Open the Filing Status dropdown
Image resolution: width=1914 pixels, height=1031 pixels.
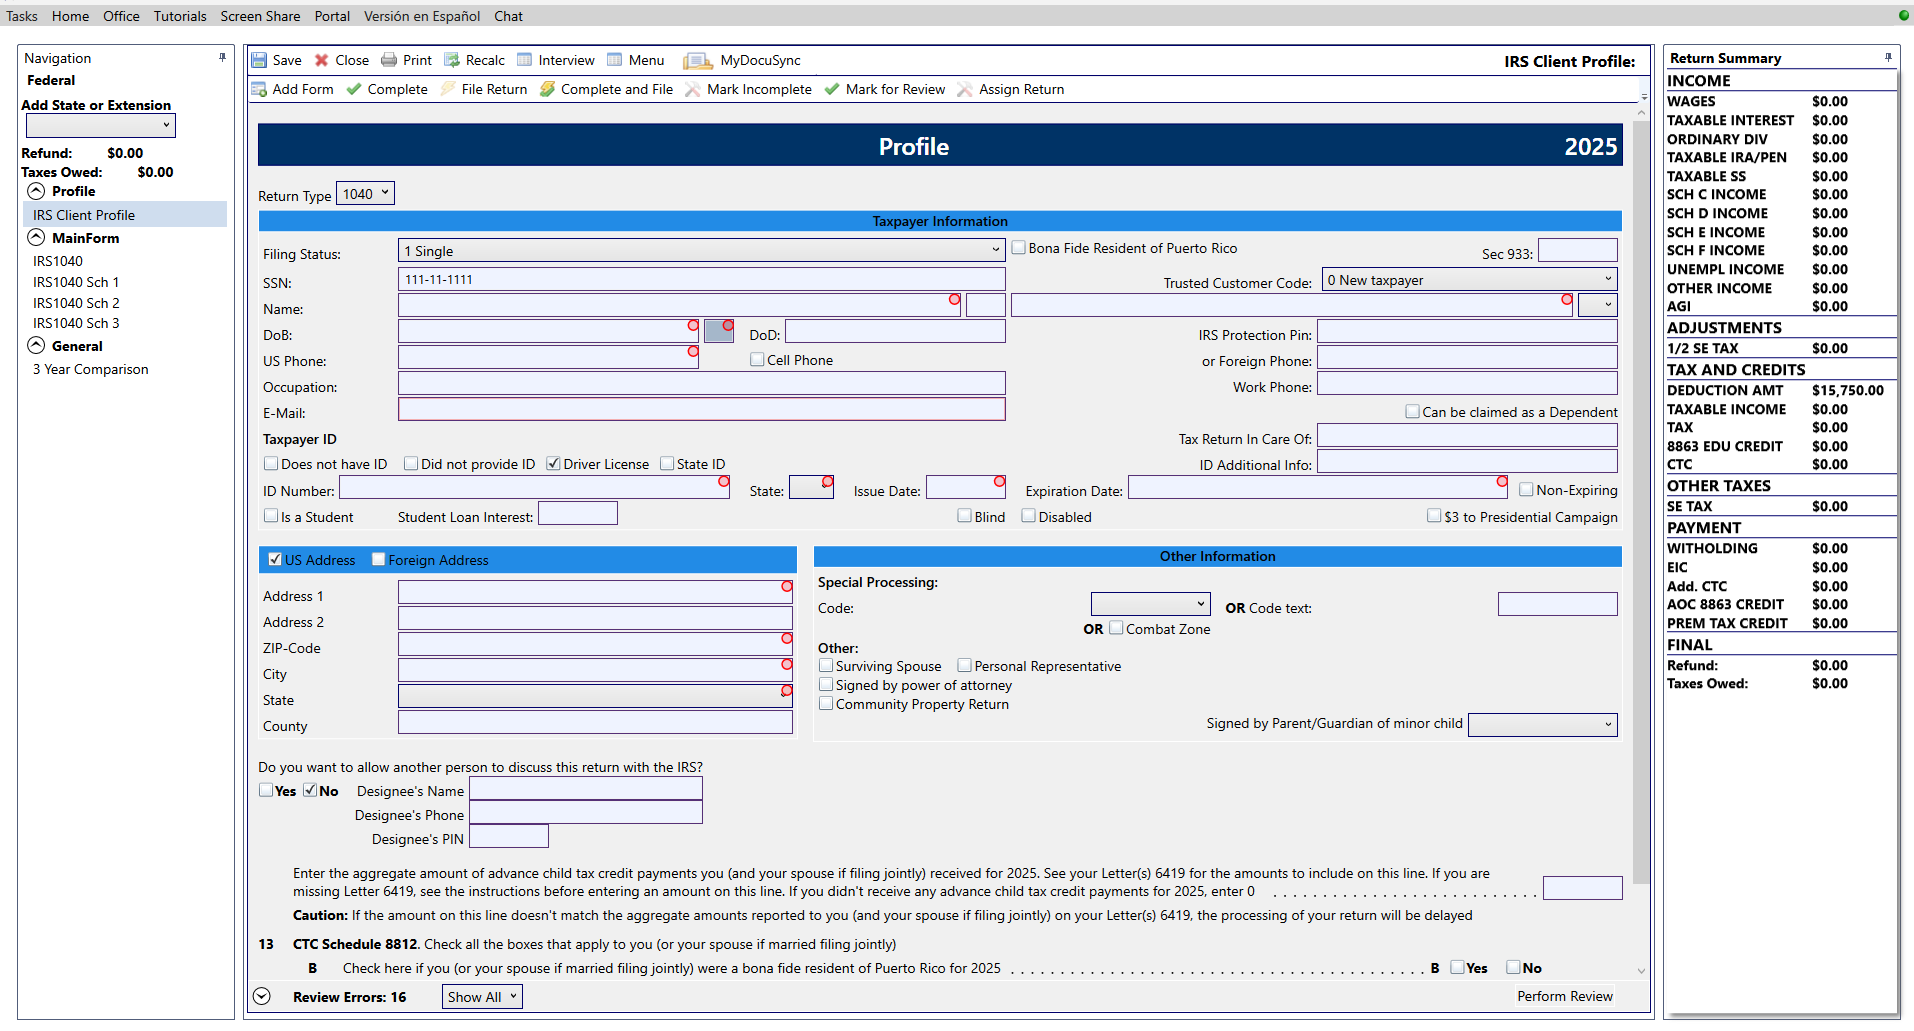click(x=701, y=250)
